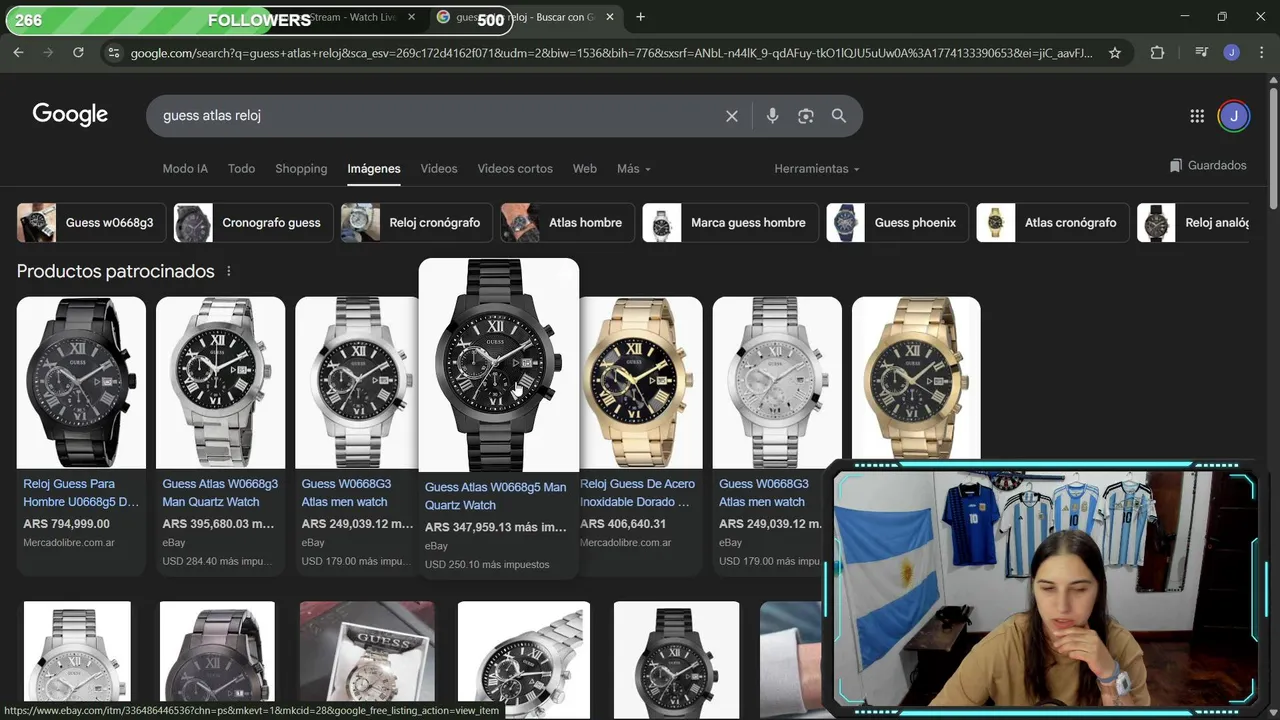Switch to Web results tab
The width and height of the screenshot is (1280, 720).
point(585,169)
